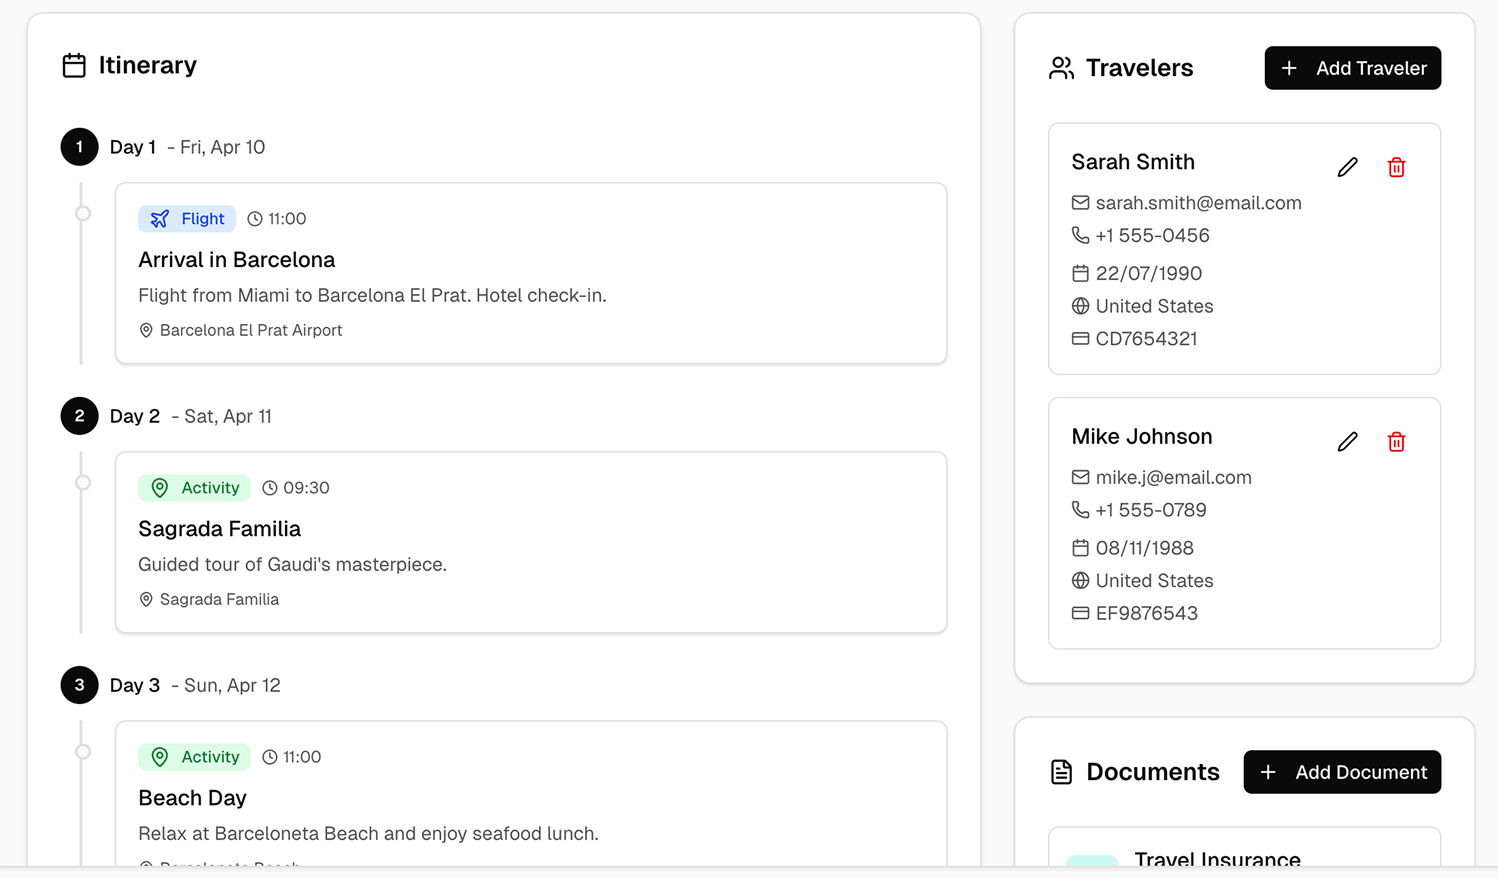
Task: Click the Activity tag on Sagrada Familia card
Action: pyautogui.click(x=195, y=488)
